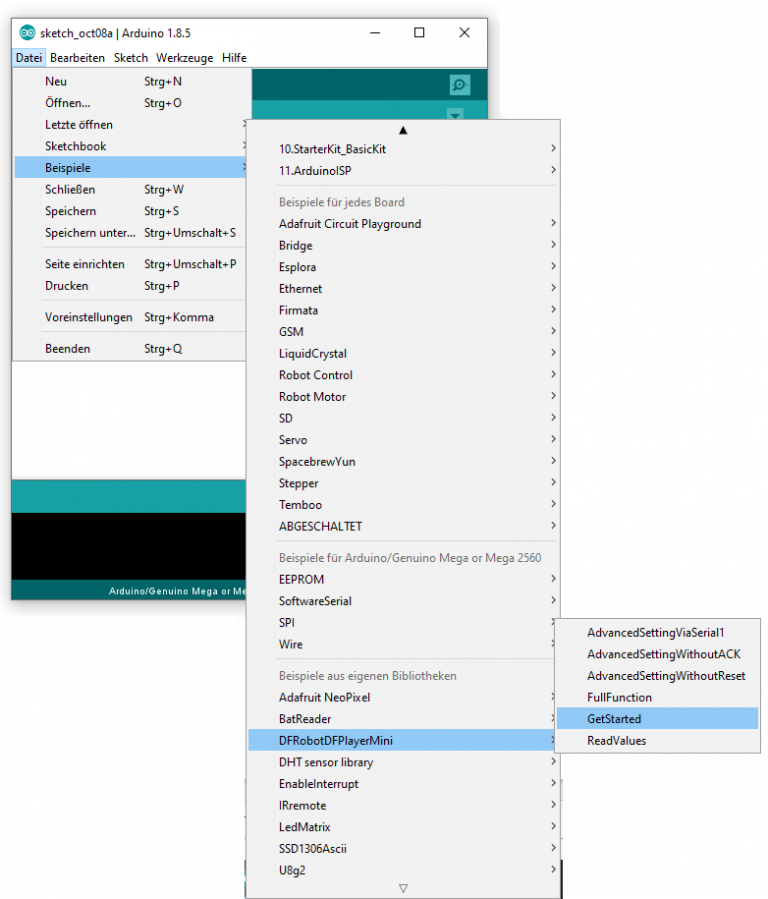Open the SPI examples submenu
This screenshot has height=899, width=768.
click(x=401, y=623)
